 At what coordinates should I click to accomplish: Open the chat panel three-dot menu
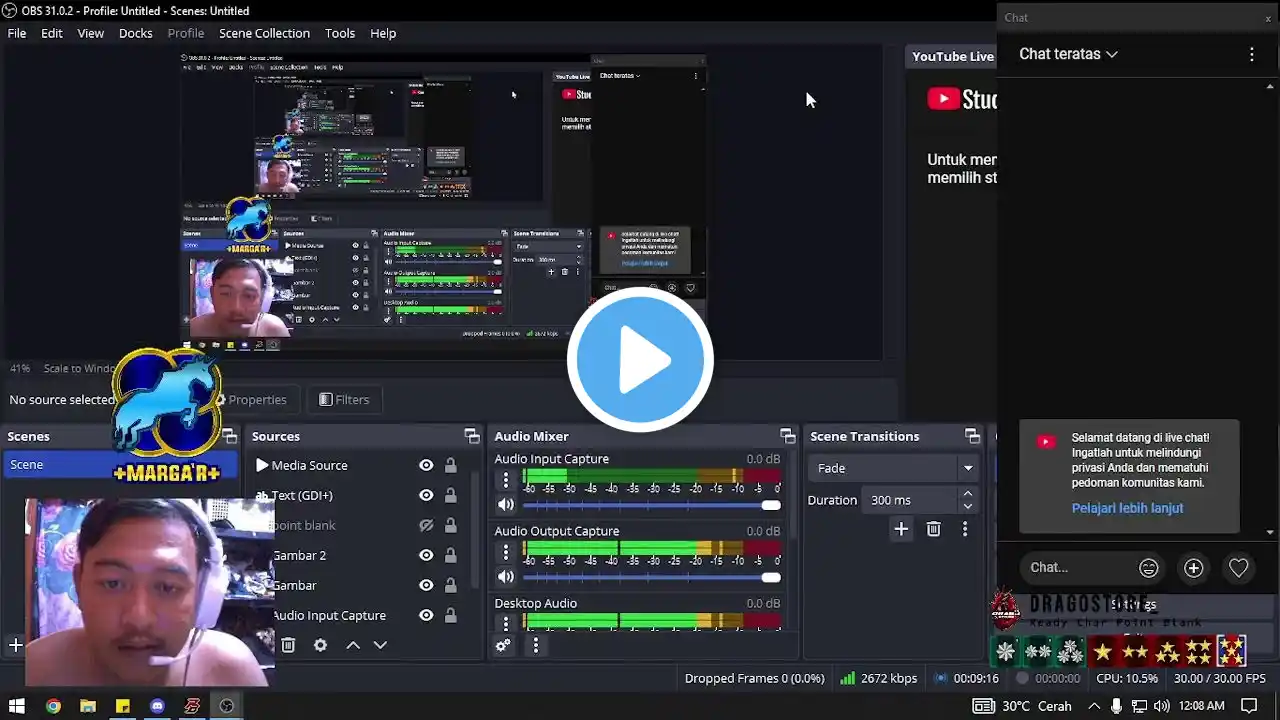[1251, 54]
